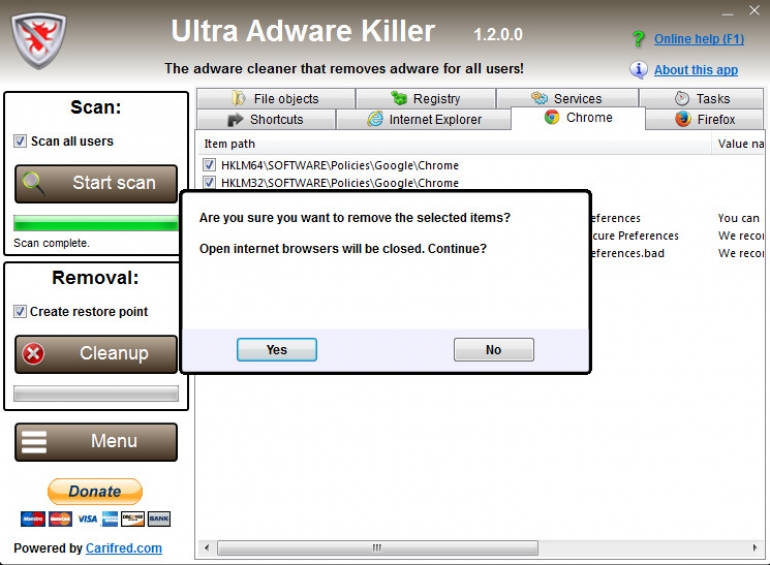This screenshot has width=770, height=565.
Task: Toggle the Scan all users checkbox
Action: (x=20, y=141)
